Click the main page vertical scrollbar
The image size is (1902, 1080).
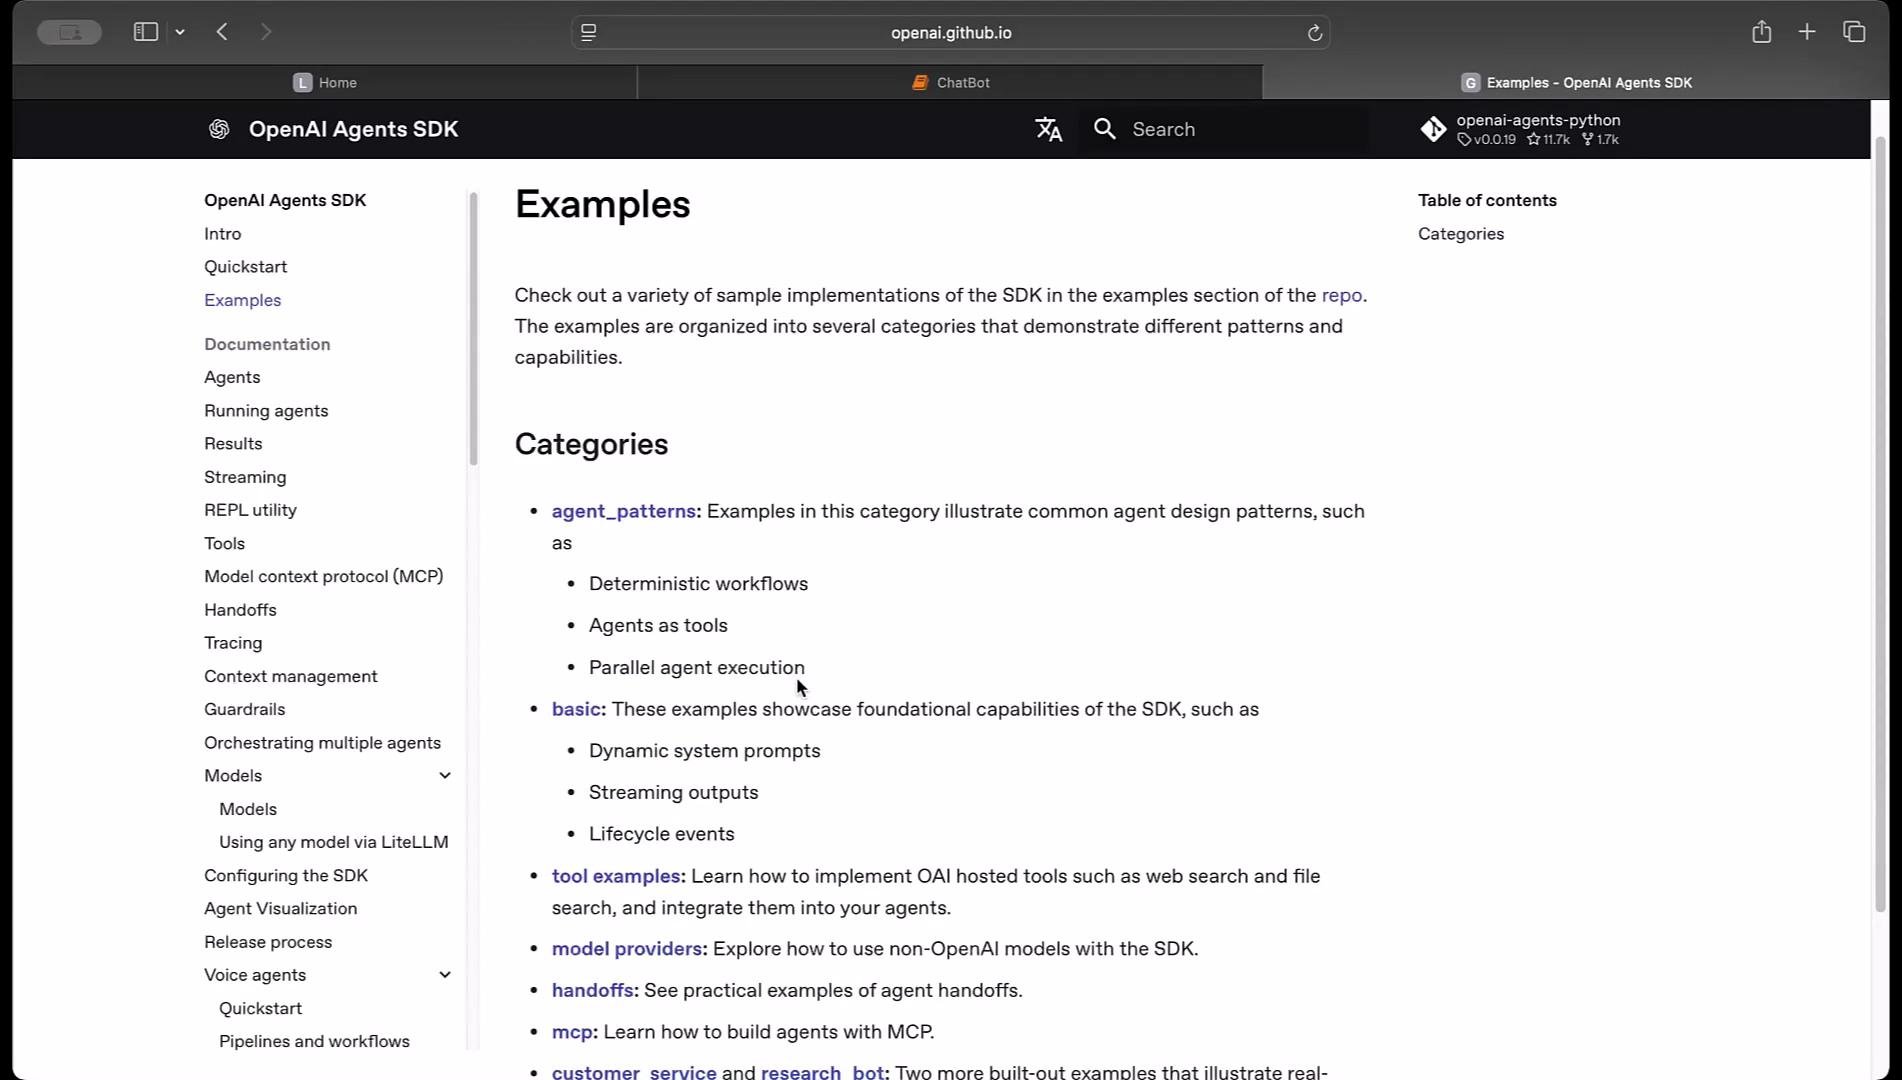pos(1880,525)
